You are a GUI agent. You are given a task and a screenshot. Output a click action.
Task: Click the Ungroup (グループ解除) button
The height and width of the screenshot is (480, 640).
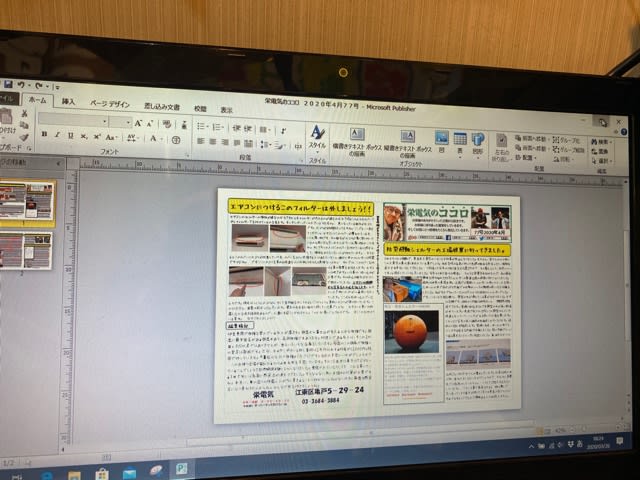coord(569,149)
